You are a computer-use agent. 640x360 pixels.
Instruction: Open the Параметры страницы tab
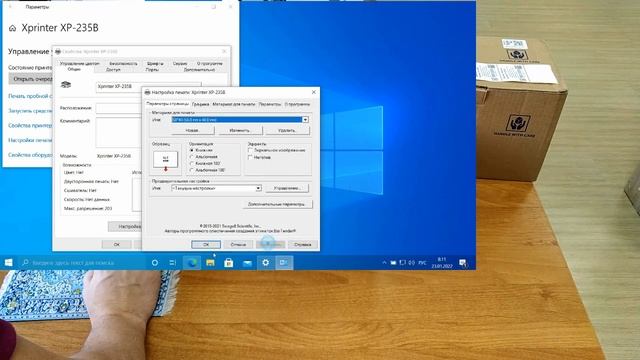(x=168, y=104)
